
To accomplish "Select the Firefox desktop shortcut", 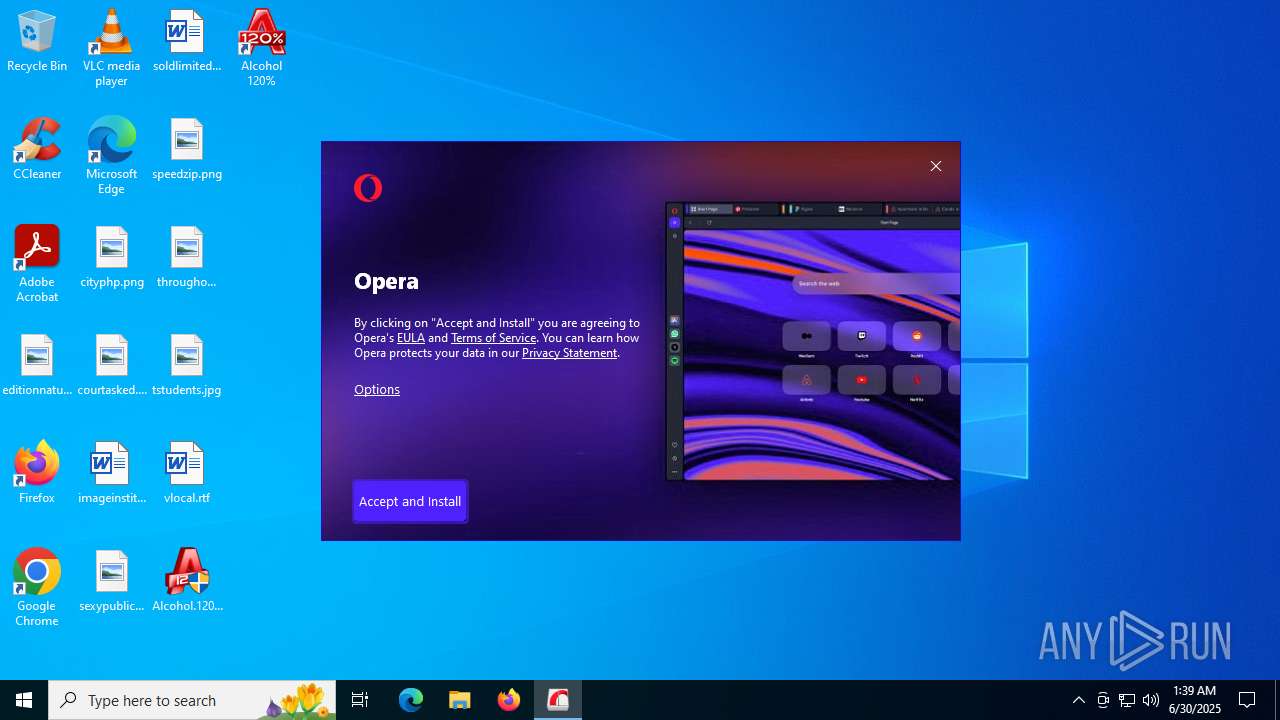I will 37,473.
